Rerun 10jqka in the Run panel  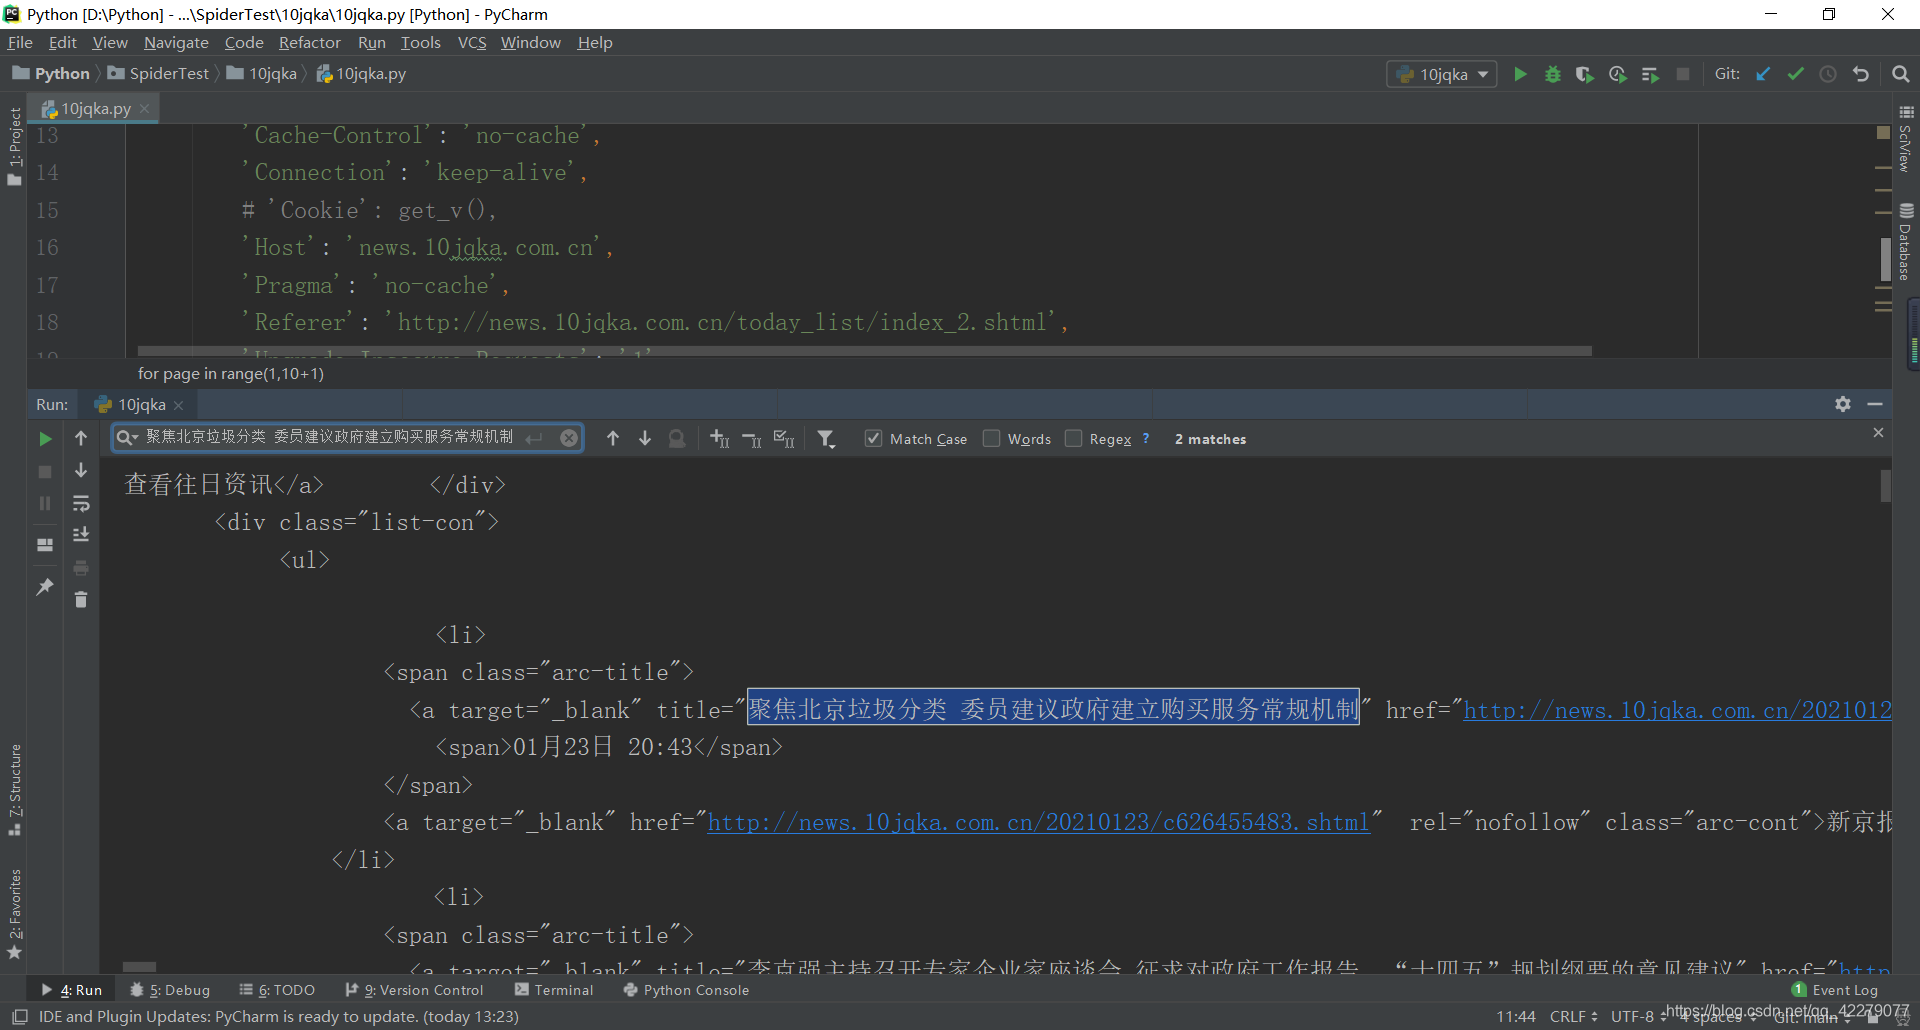click(45, 439)
